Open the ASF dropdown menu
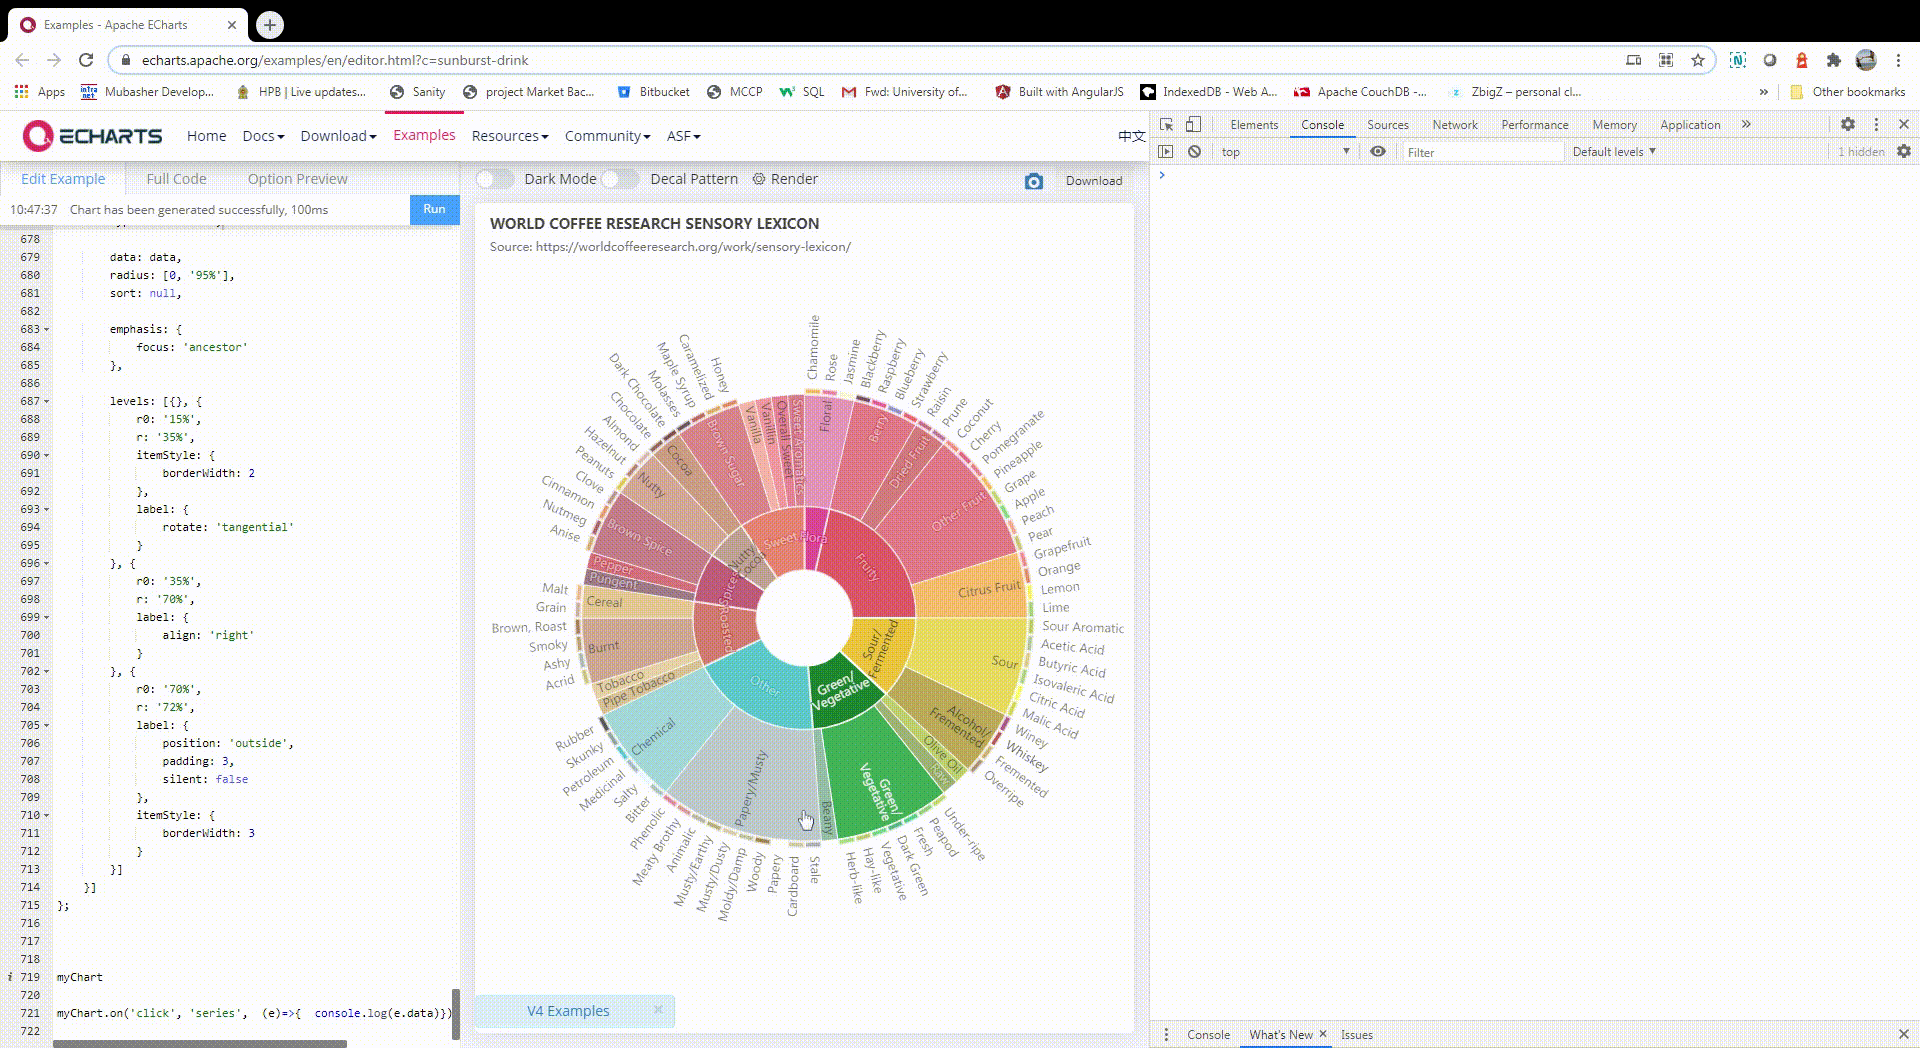This screenshot has height=1048, width=1920. point(683,136)
